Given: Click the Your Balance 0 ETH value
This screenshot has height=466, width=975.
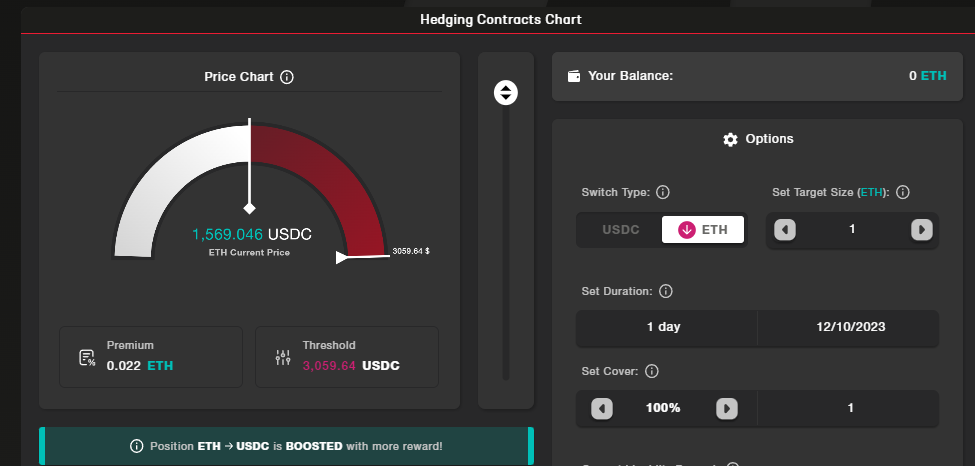Looking at the screenshot, I should click(927, 76).
